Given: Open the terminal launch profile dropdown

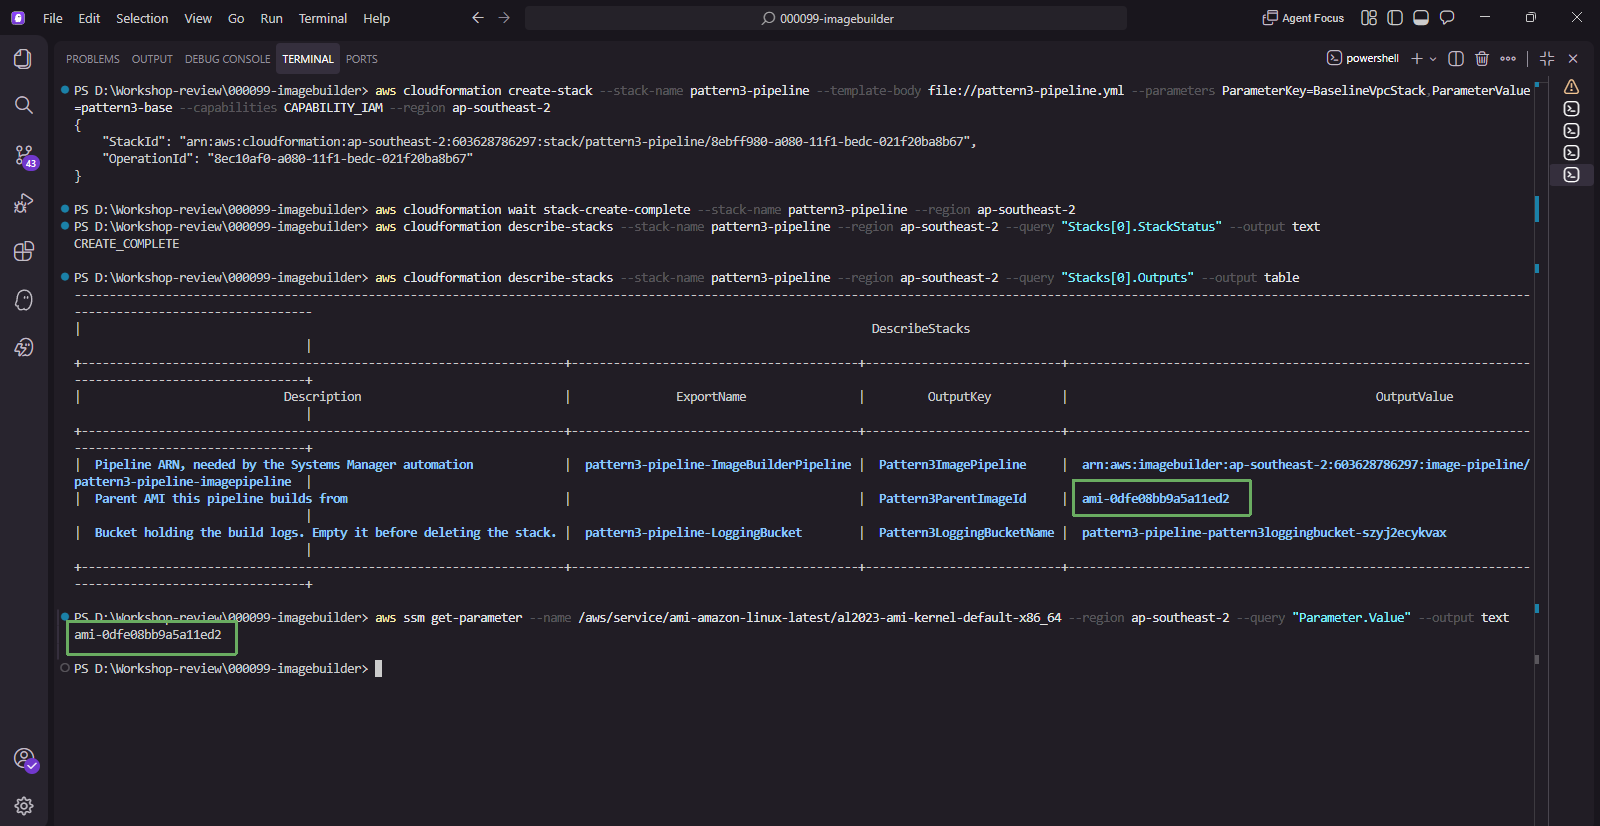Looking at the screenshot, I should pos(1433,59).
